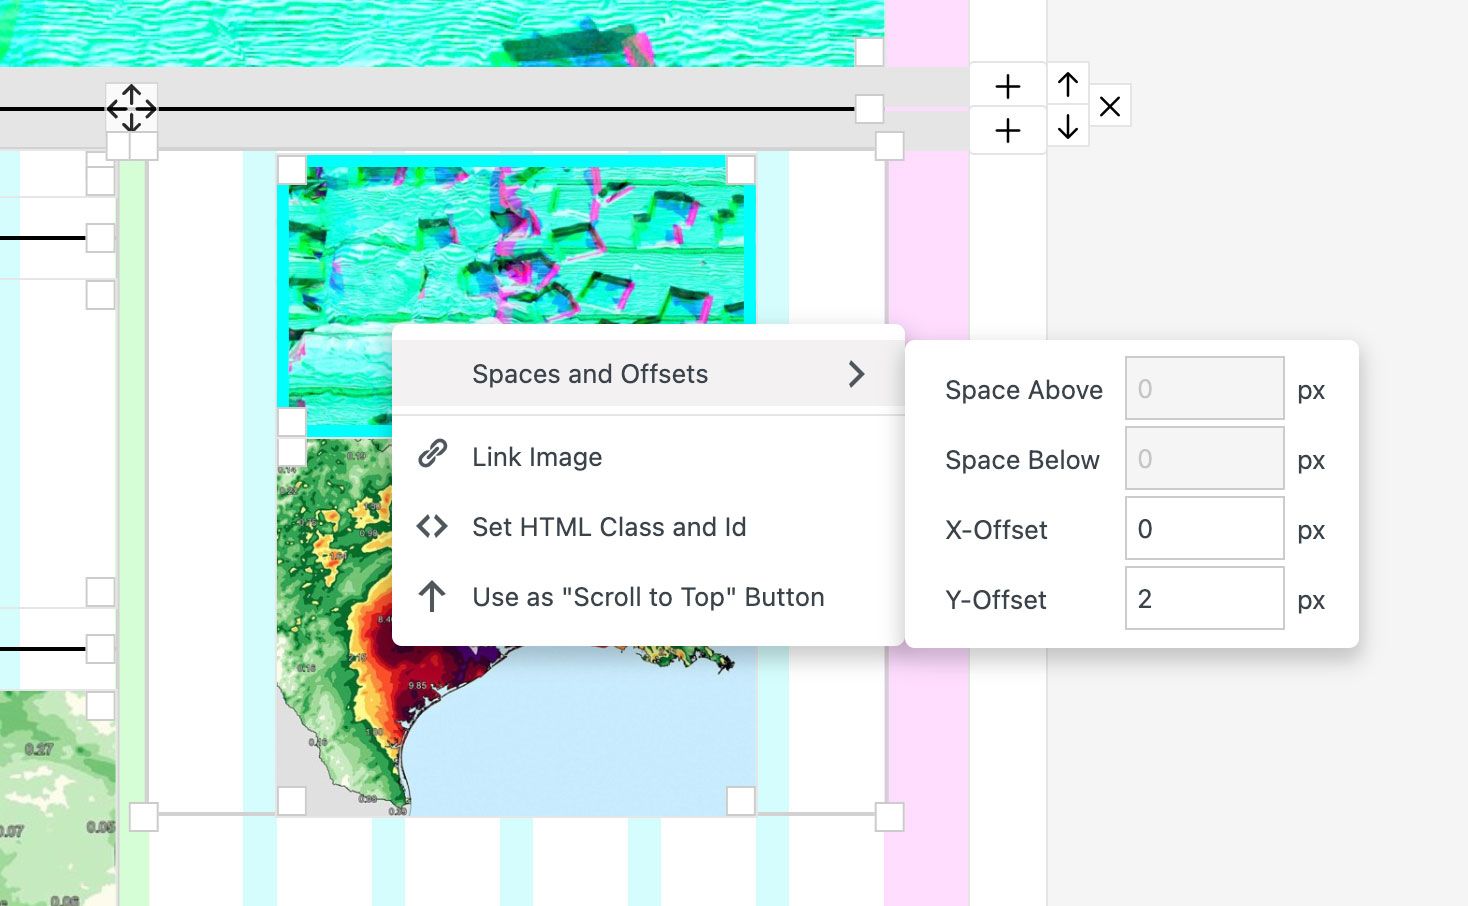Open Spaces and Offsets menu entry
Image resolution: width=1468 pixels, height=906 pixels.
tap(590, 374)
